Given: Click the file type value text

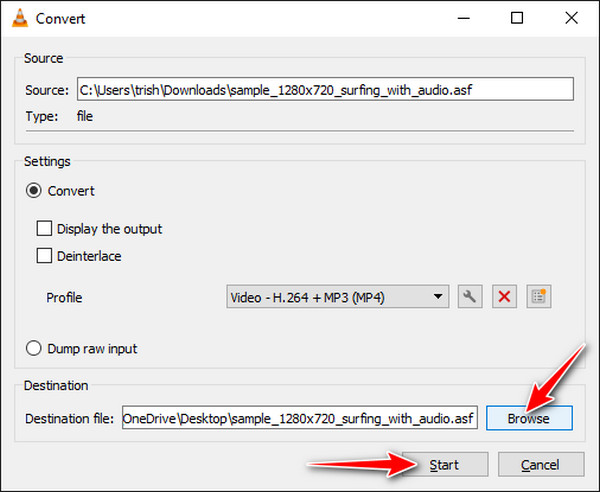Looking at the screenshot, I should 85,116.
